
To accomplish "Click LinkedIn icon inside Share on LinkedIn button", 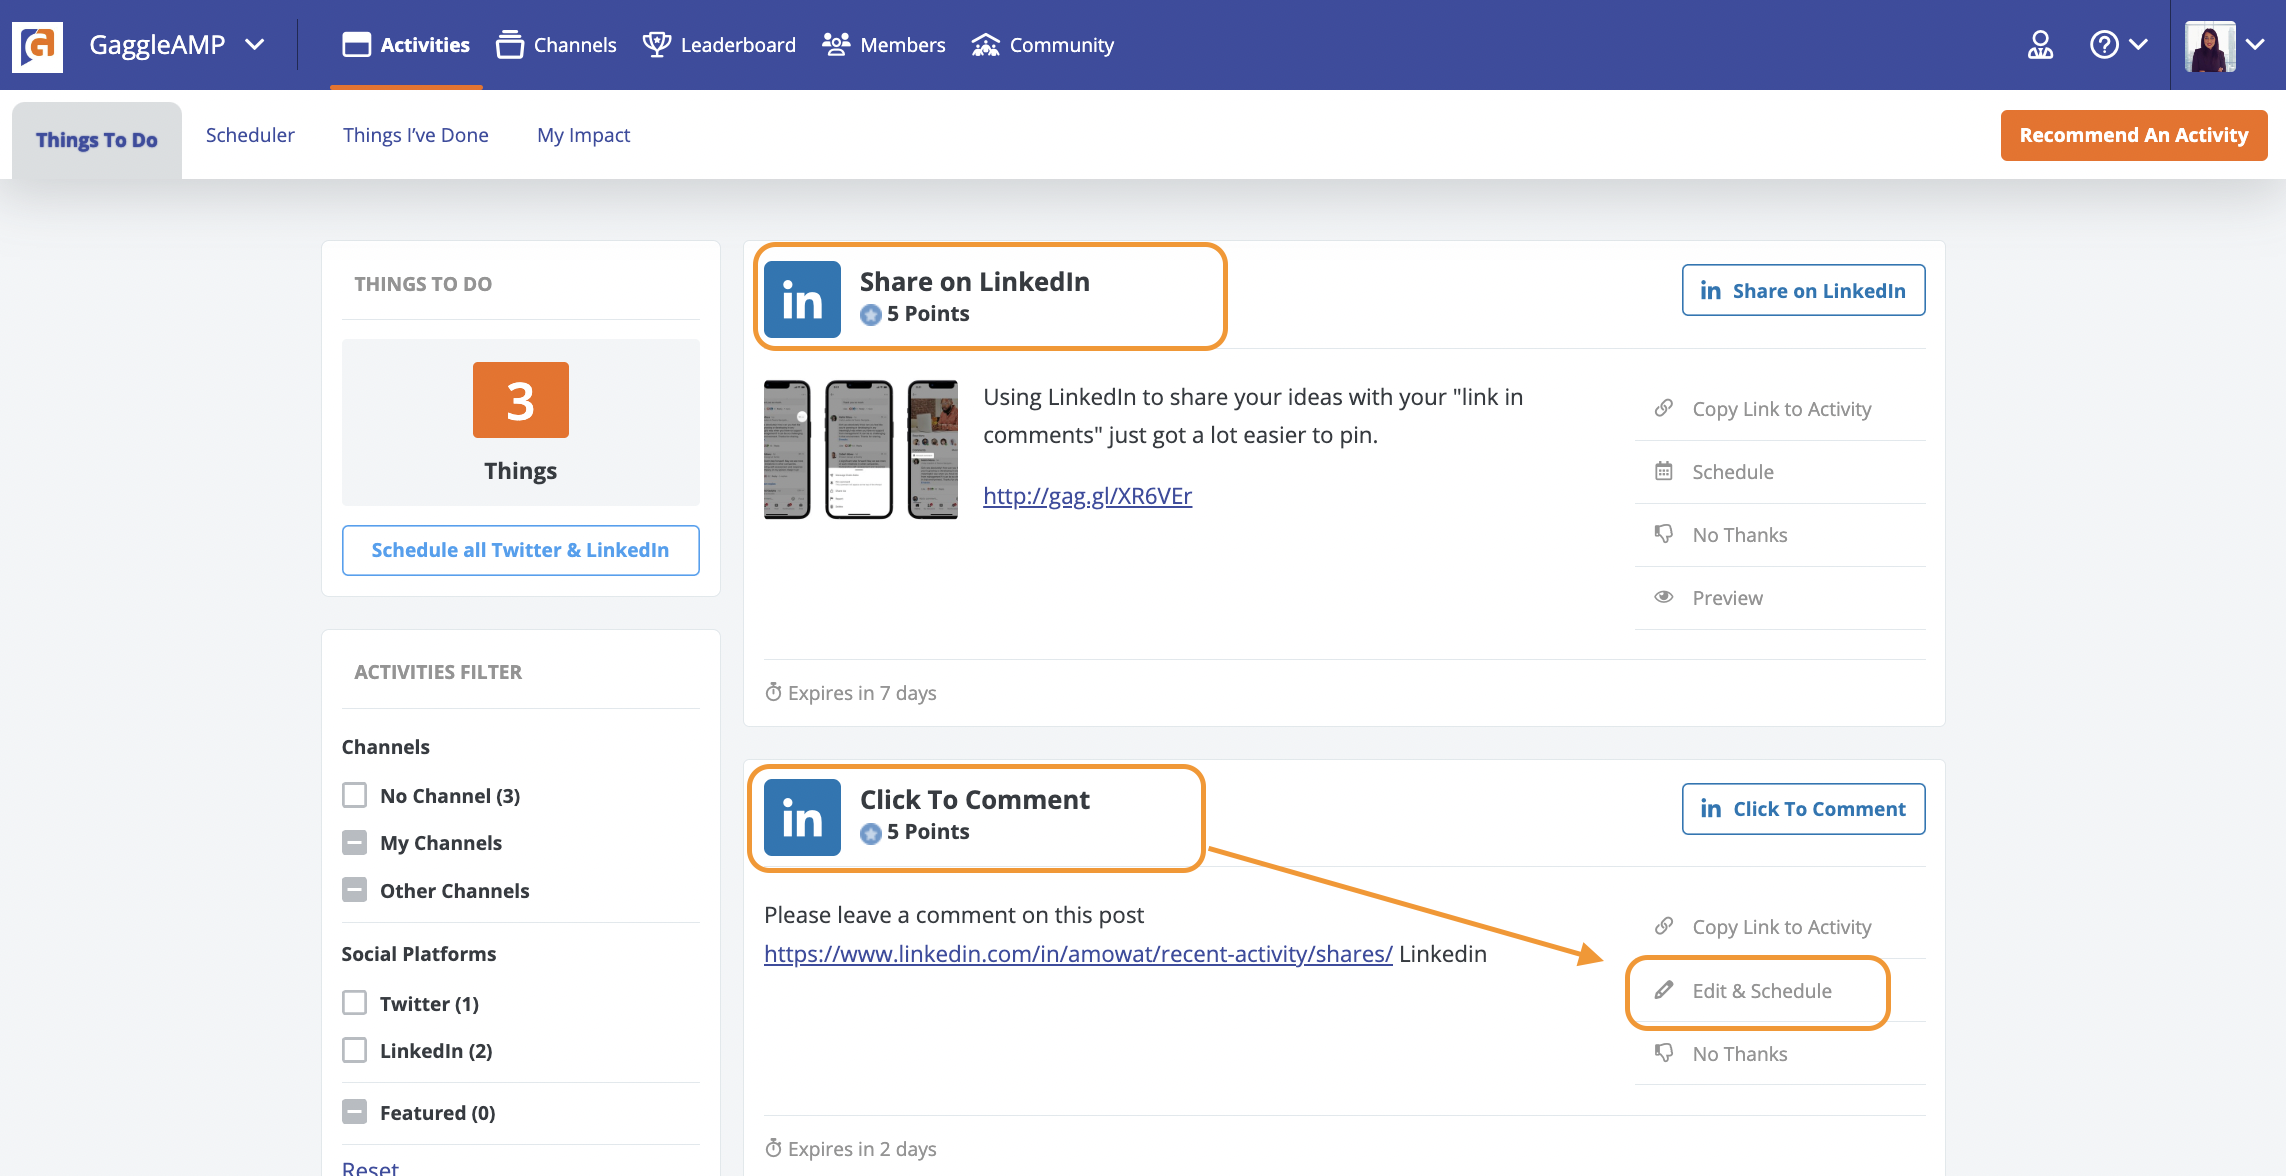I will pyautogui.click(x=1711, y=291).
